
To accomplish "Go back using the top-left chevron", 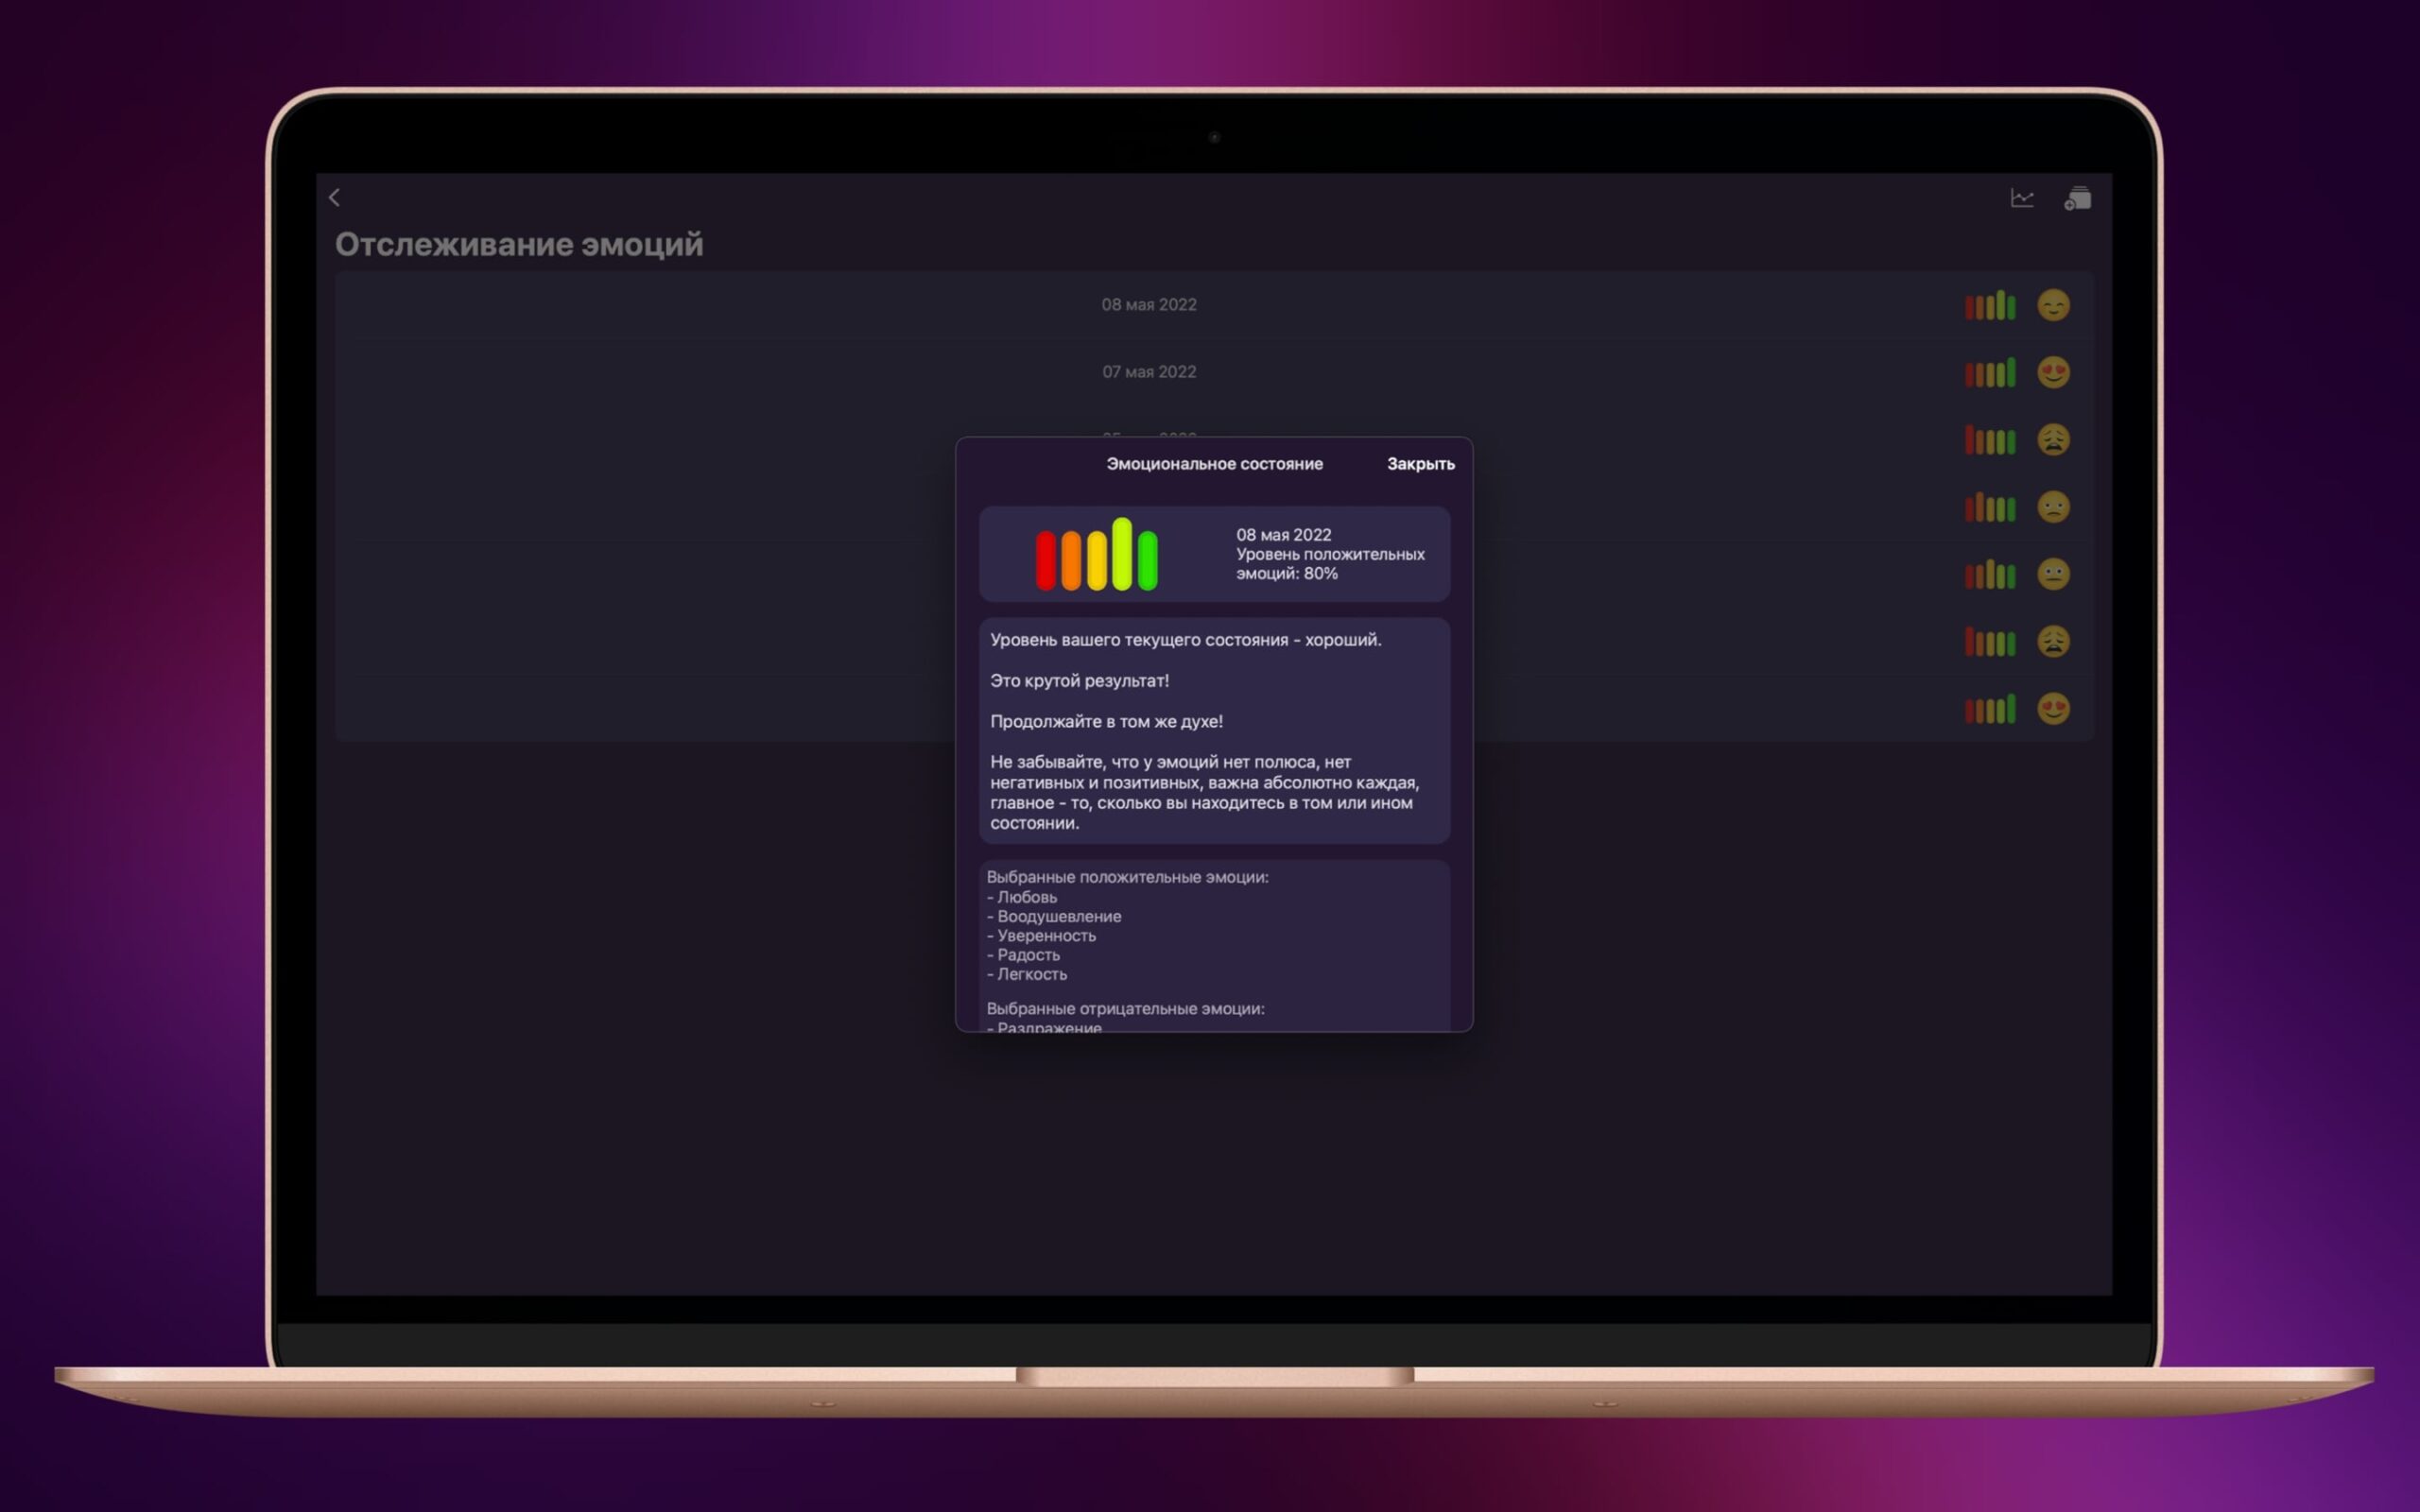I will (335, 198).
